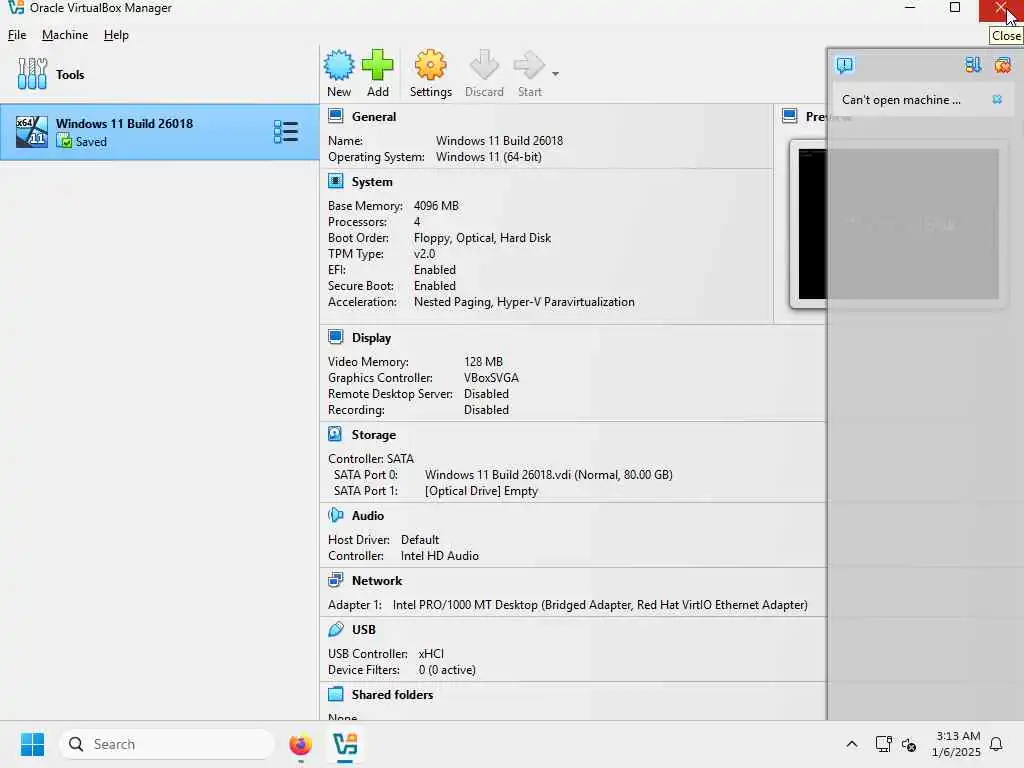Click the Storage section disk icon

tap(336, 434)
